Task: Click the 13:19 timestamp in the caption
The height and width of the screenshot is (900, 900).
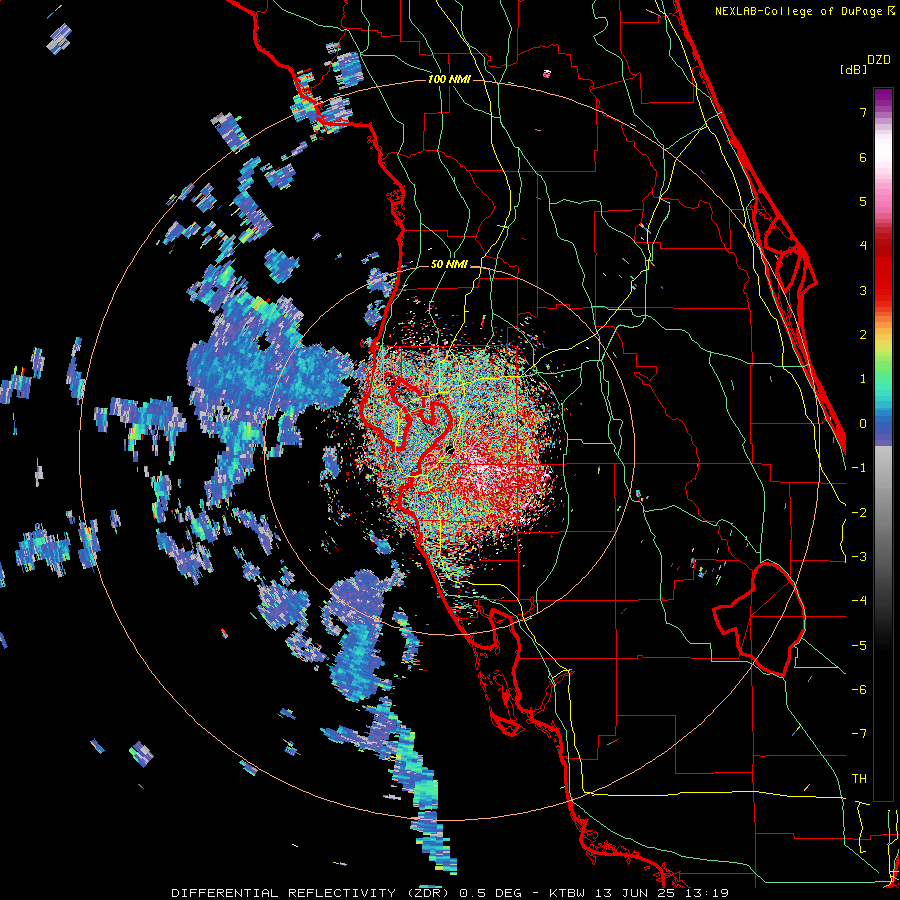Action: [708, 893]
